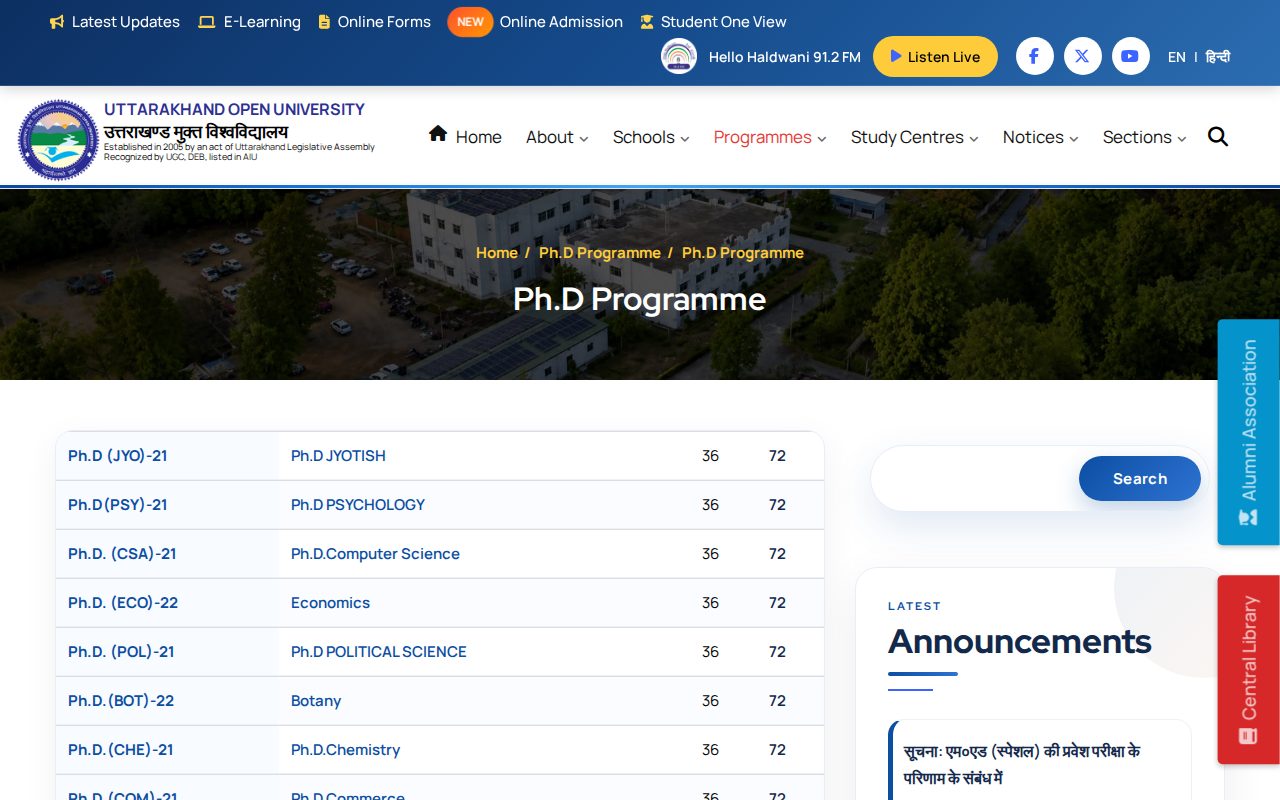Open the YouTube channel icon

(1129, 56)
